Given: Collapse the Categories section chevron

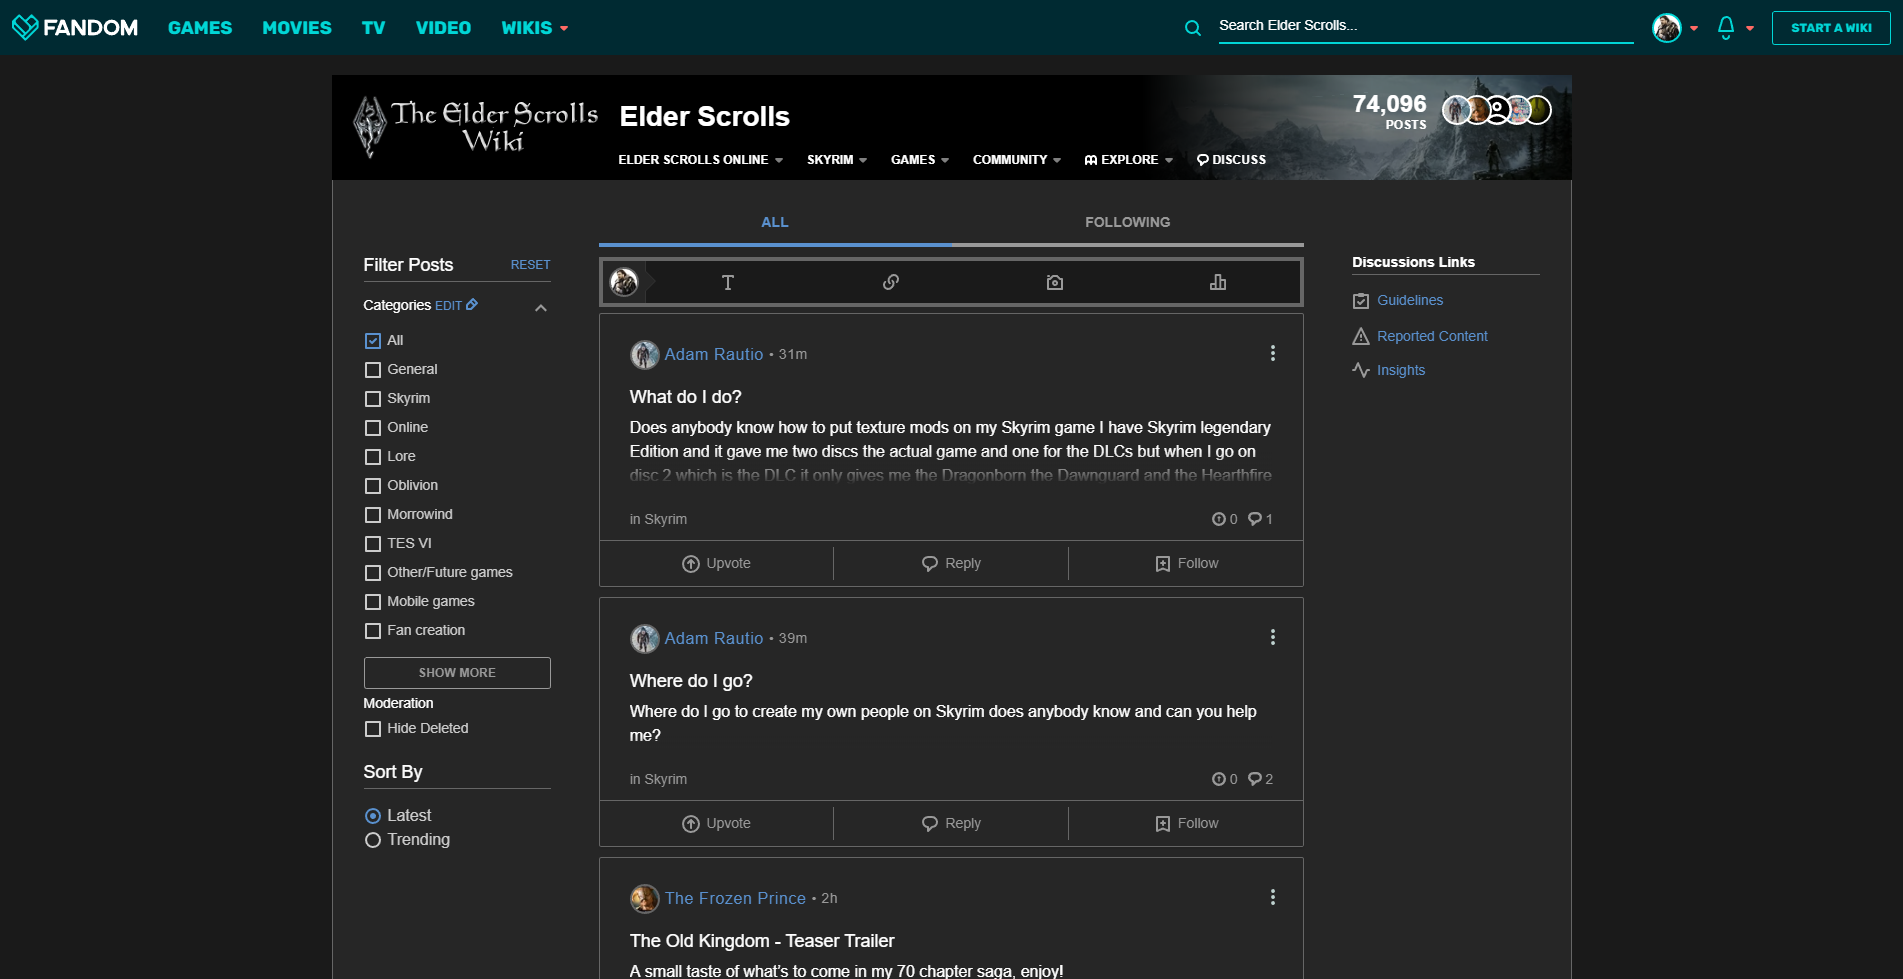Looking at the screenshot, I should click(541, 308).
